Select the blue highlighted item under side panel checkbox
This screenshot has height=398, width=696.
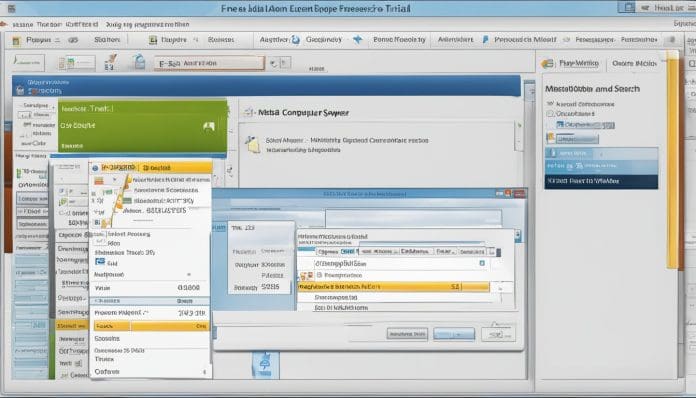(x=585, y=125)
